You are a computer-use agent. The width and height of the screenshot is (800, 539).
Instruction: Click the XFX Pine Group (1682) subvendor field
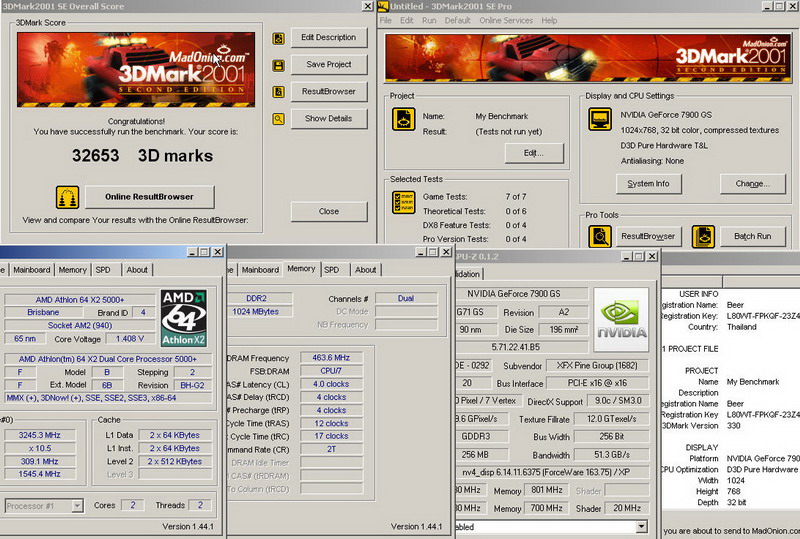(597, 365)
